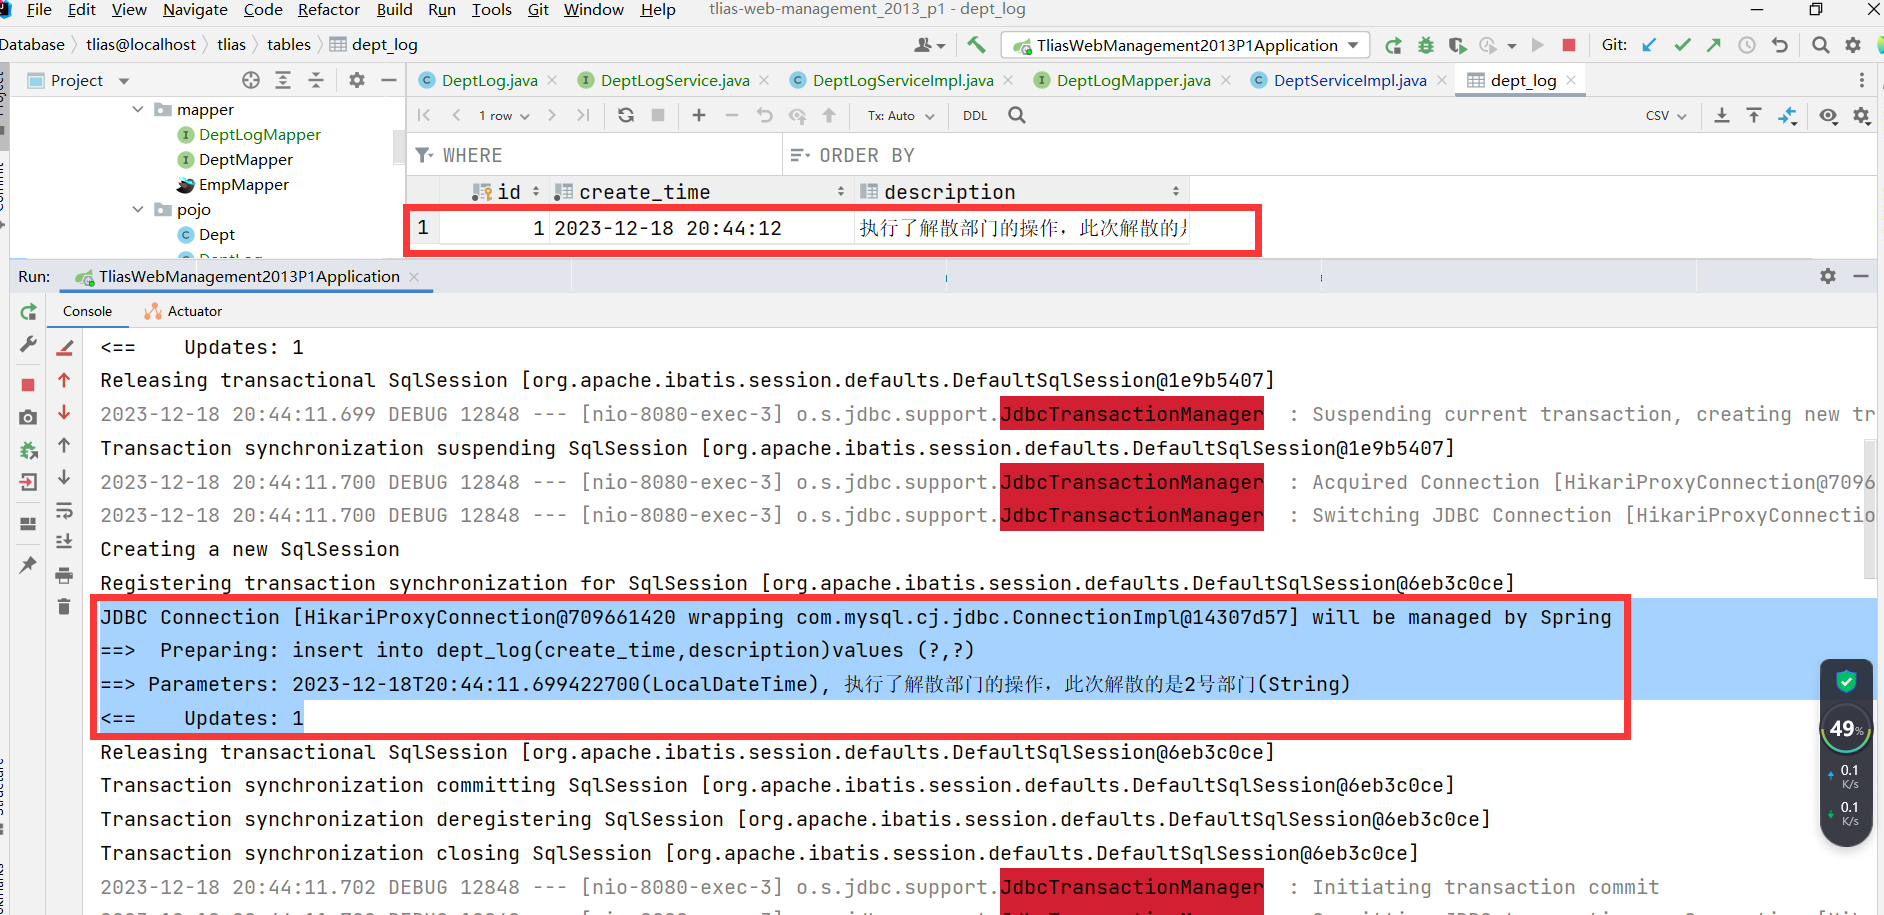Take a thread dump with the camera icon
This screenshot has height=915, width=1884.
tap(28, 417)
